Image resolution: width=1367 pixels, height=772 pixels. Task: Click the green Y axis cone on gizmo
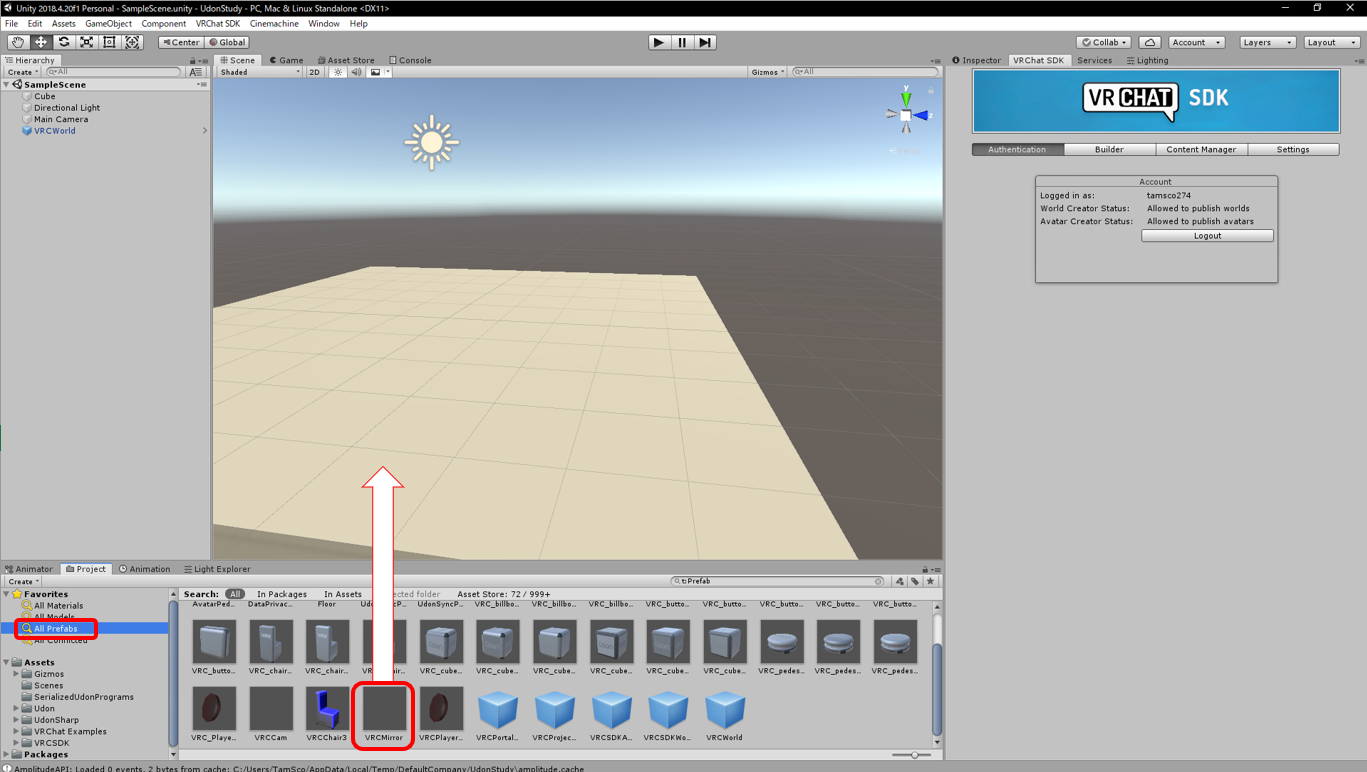906,100
